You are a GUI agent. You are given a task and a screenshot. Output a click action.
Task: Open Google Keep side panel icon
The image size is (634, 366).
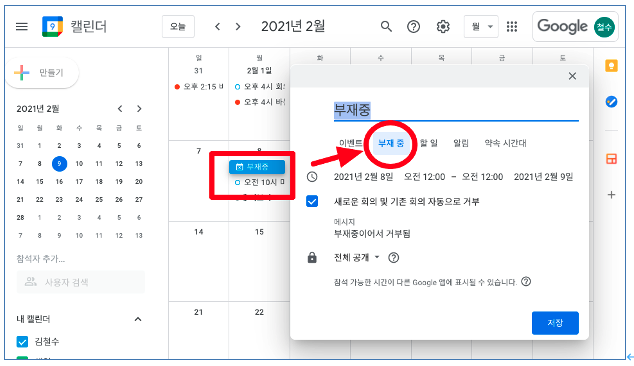tap(611, 66)
